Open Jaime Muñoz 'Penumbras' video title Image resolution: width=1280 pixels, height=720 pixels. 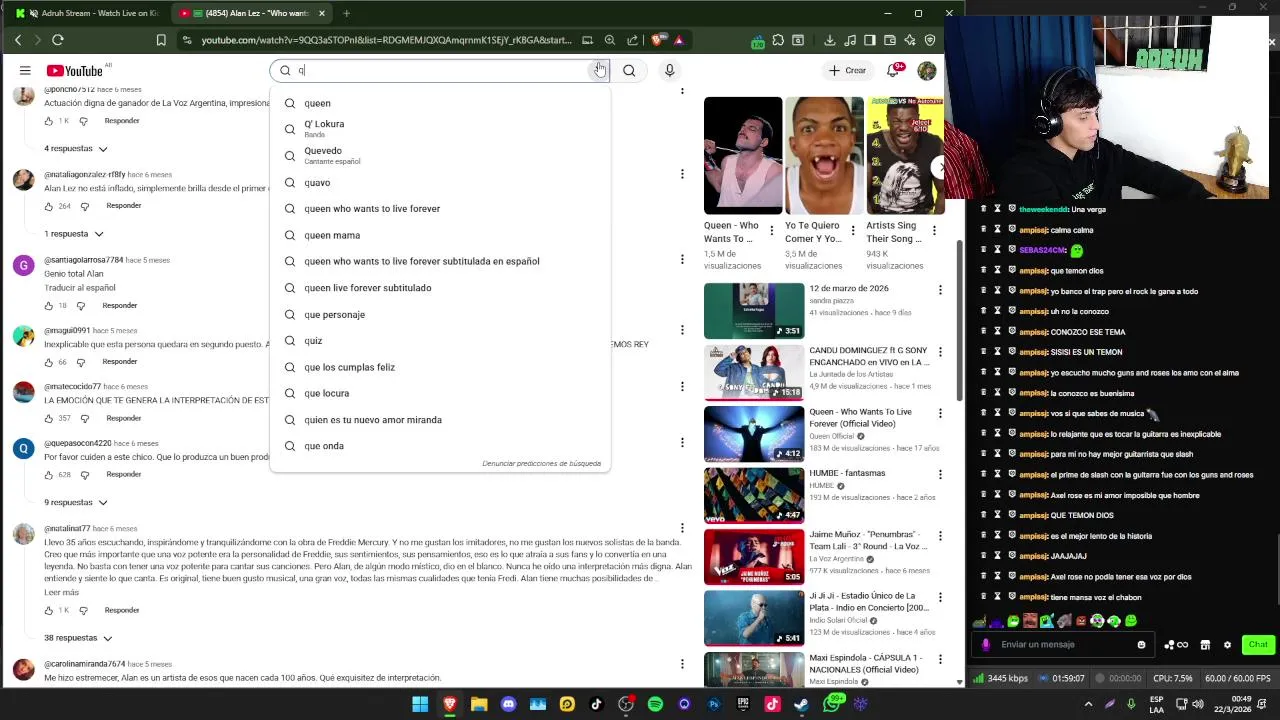[868, 540]
